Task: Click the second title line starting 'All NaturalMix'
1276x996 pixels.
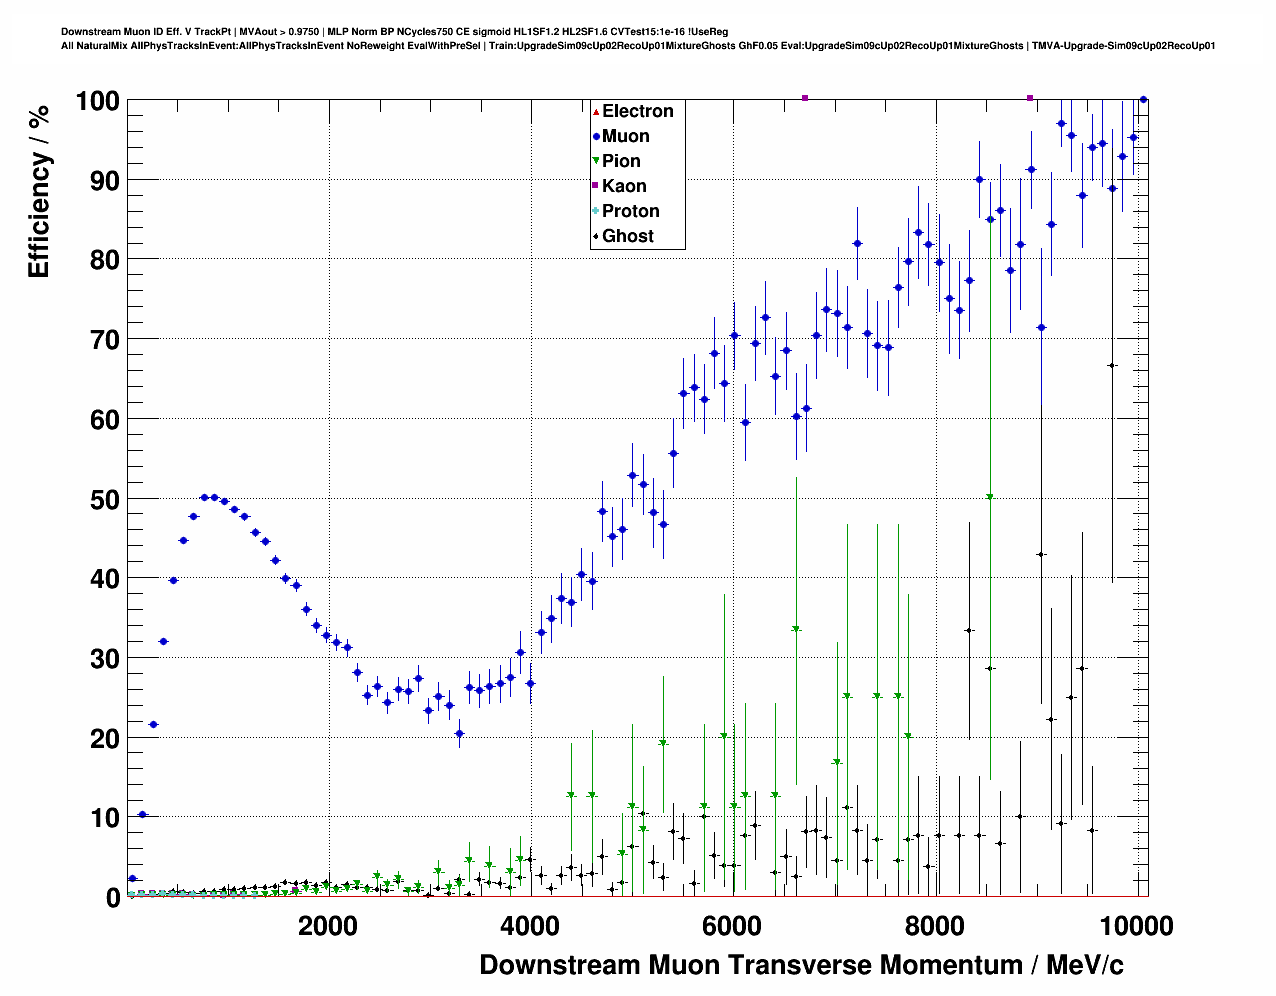Action: (x=638, y=46)
